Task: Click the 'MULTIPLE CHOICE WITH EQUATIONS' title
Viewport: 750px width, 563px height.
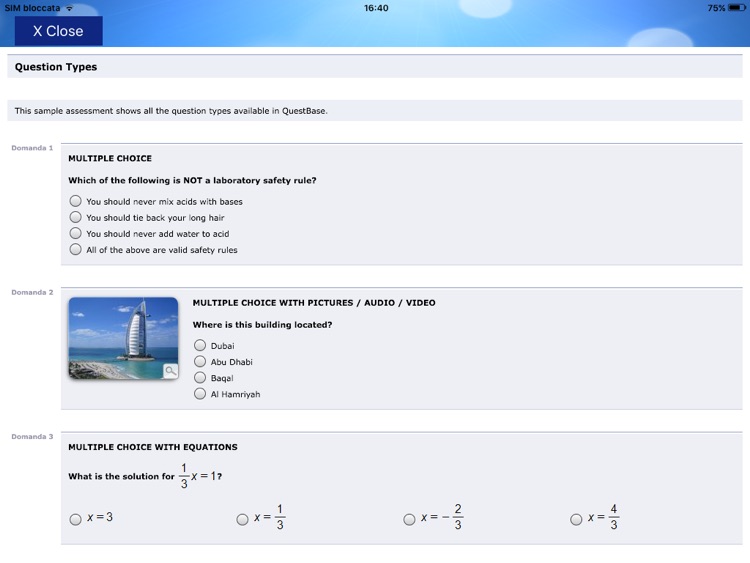Action: pyautogui.click(x=153, y=447)
